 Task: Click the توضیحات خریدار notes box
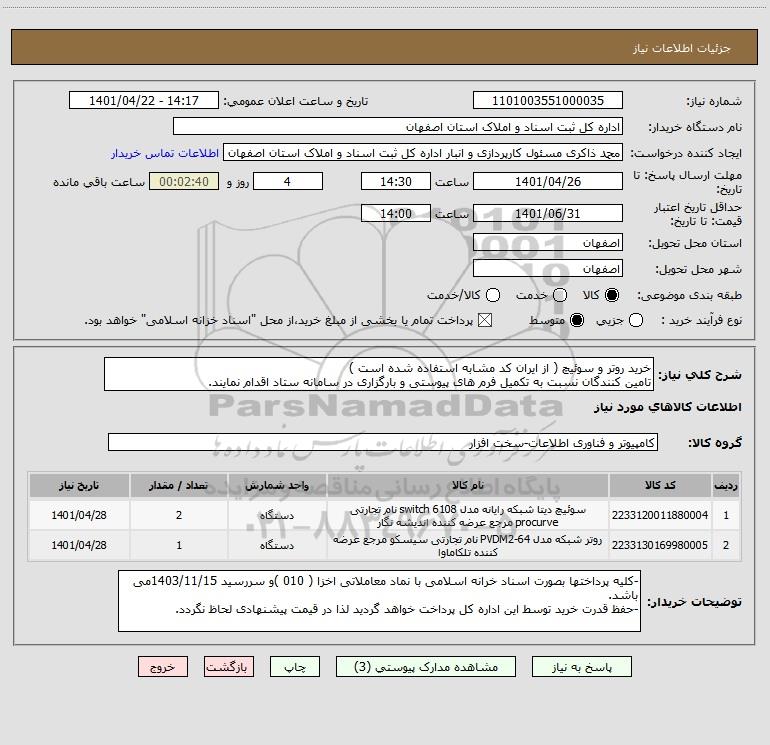coord(379,601)
